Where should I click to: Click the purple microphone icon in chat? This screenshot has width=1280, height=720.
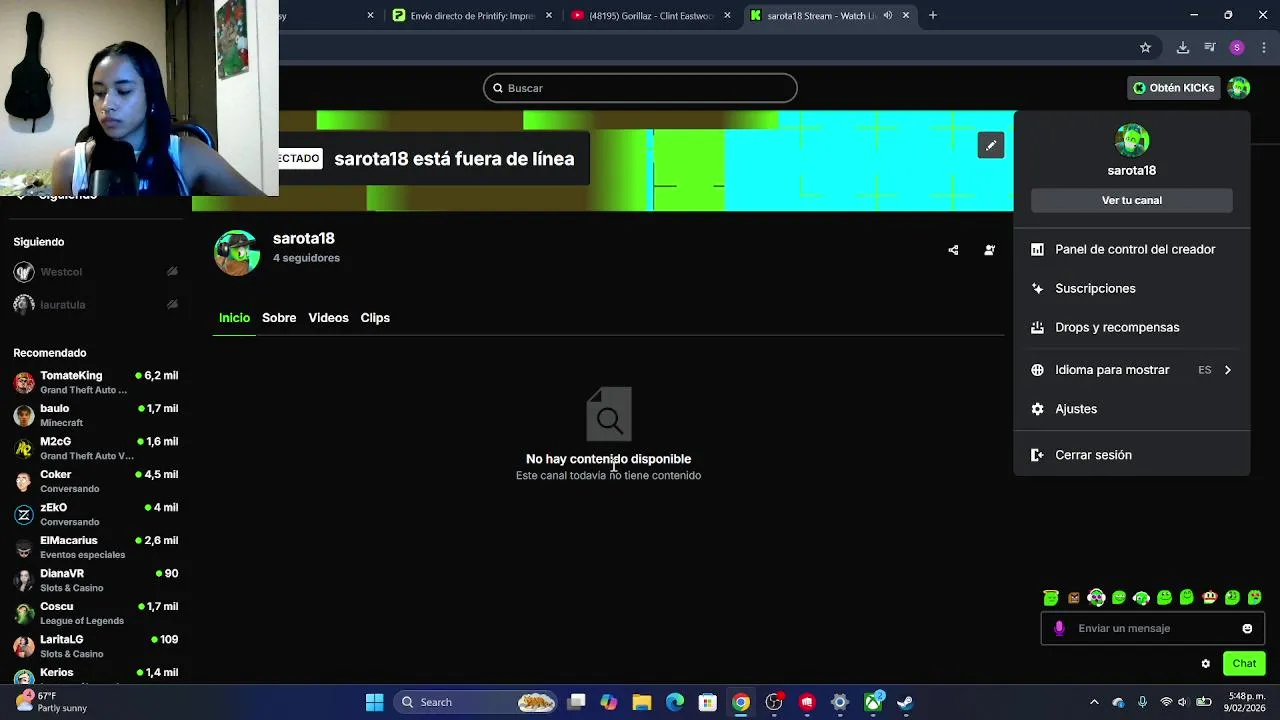(1059, 629)
